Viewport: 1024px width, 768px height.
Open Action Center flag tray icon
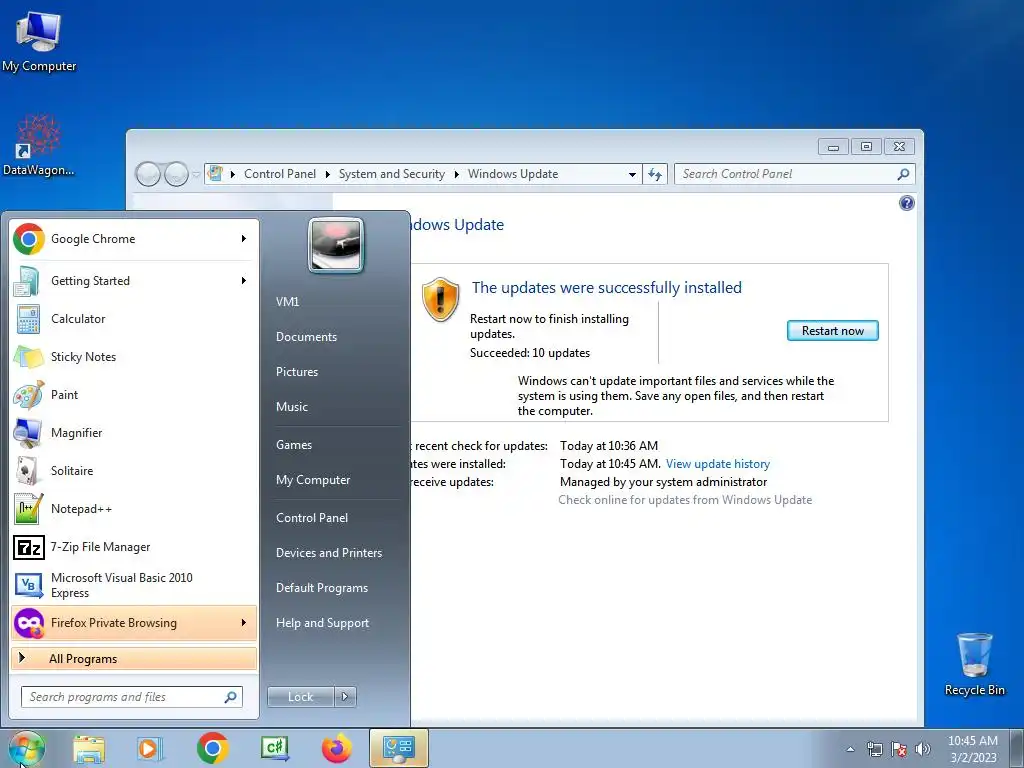tap(899, 749)
